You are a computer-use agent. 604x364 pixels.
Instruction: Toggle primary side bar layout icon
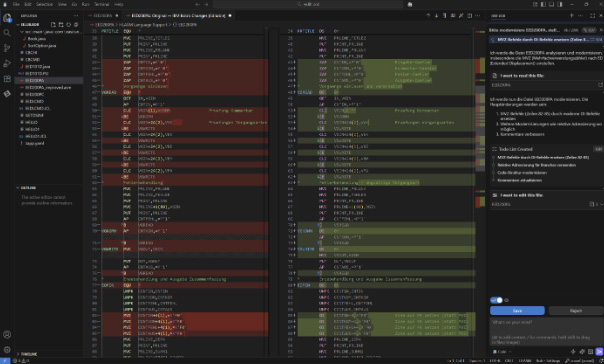tap(543, 4)
